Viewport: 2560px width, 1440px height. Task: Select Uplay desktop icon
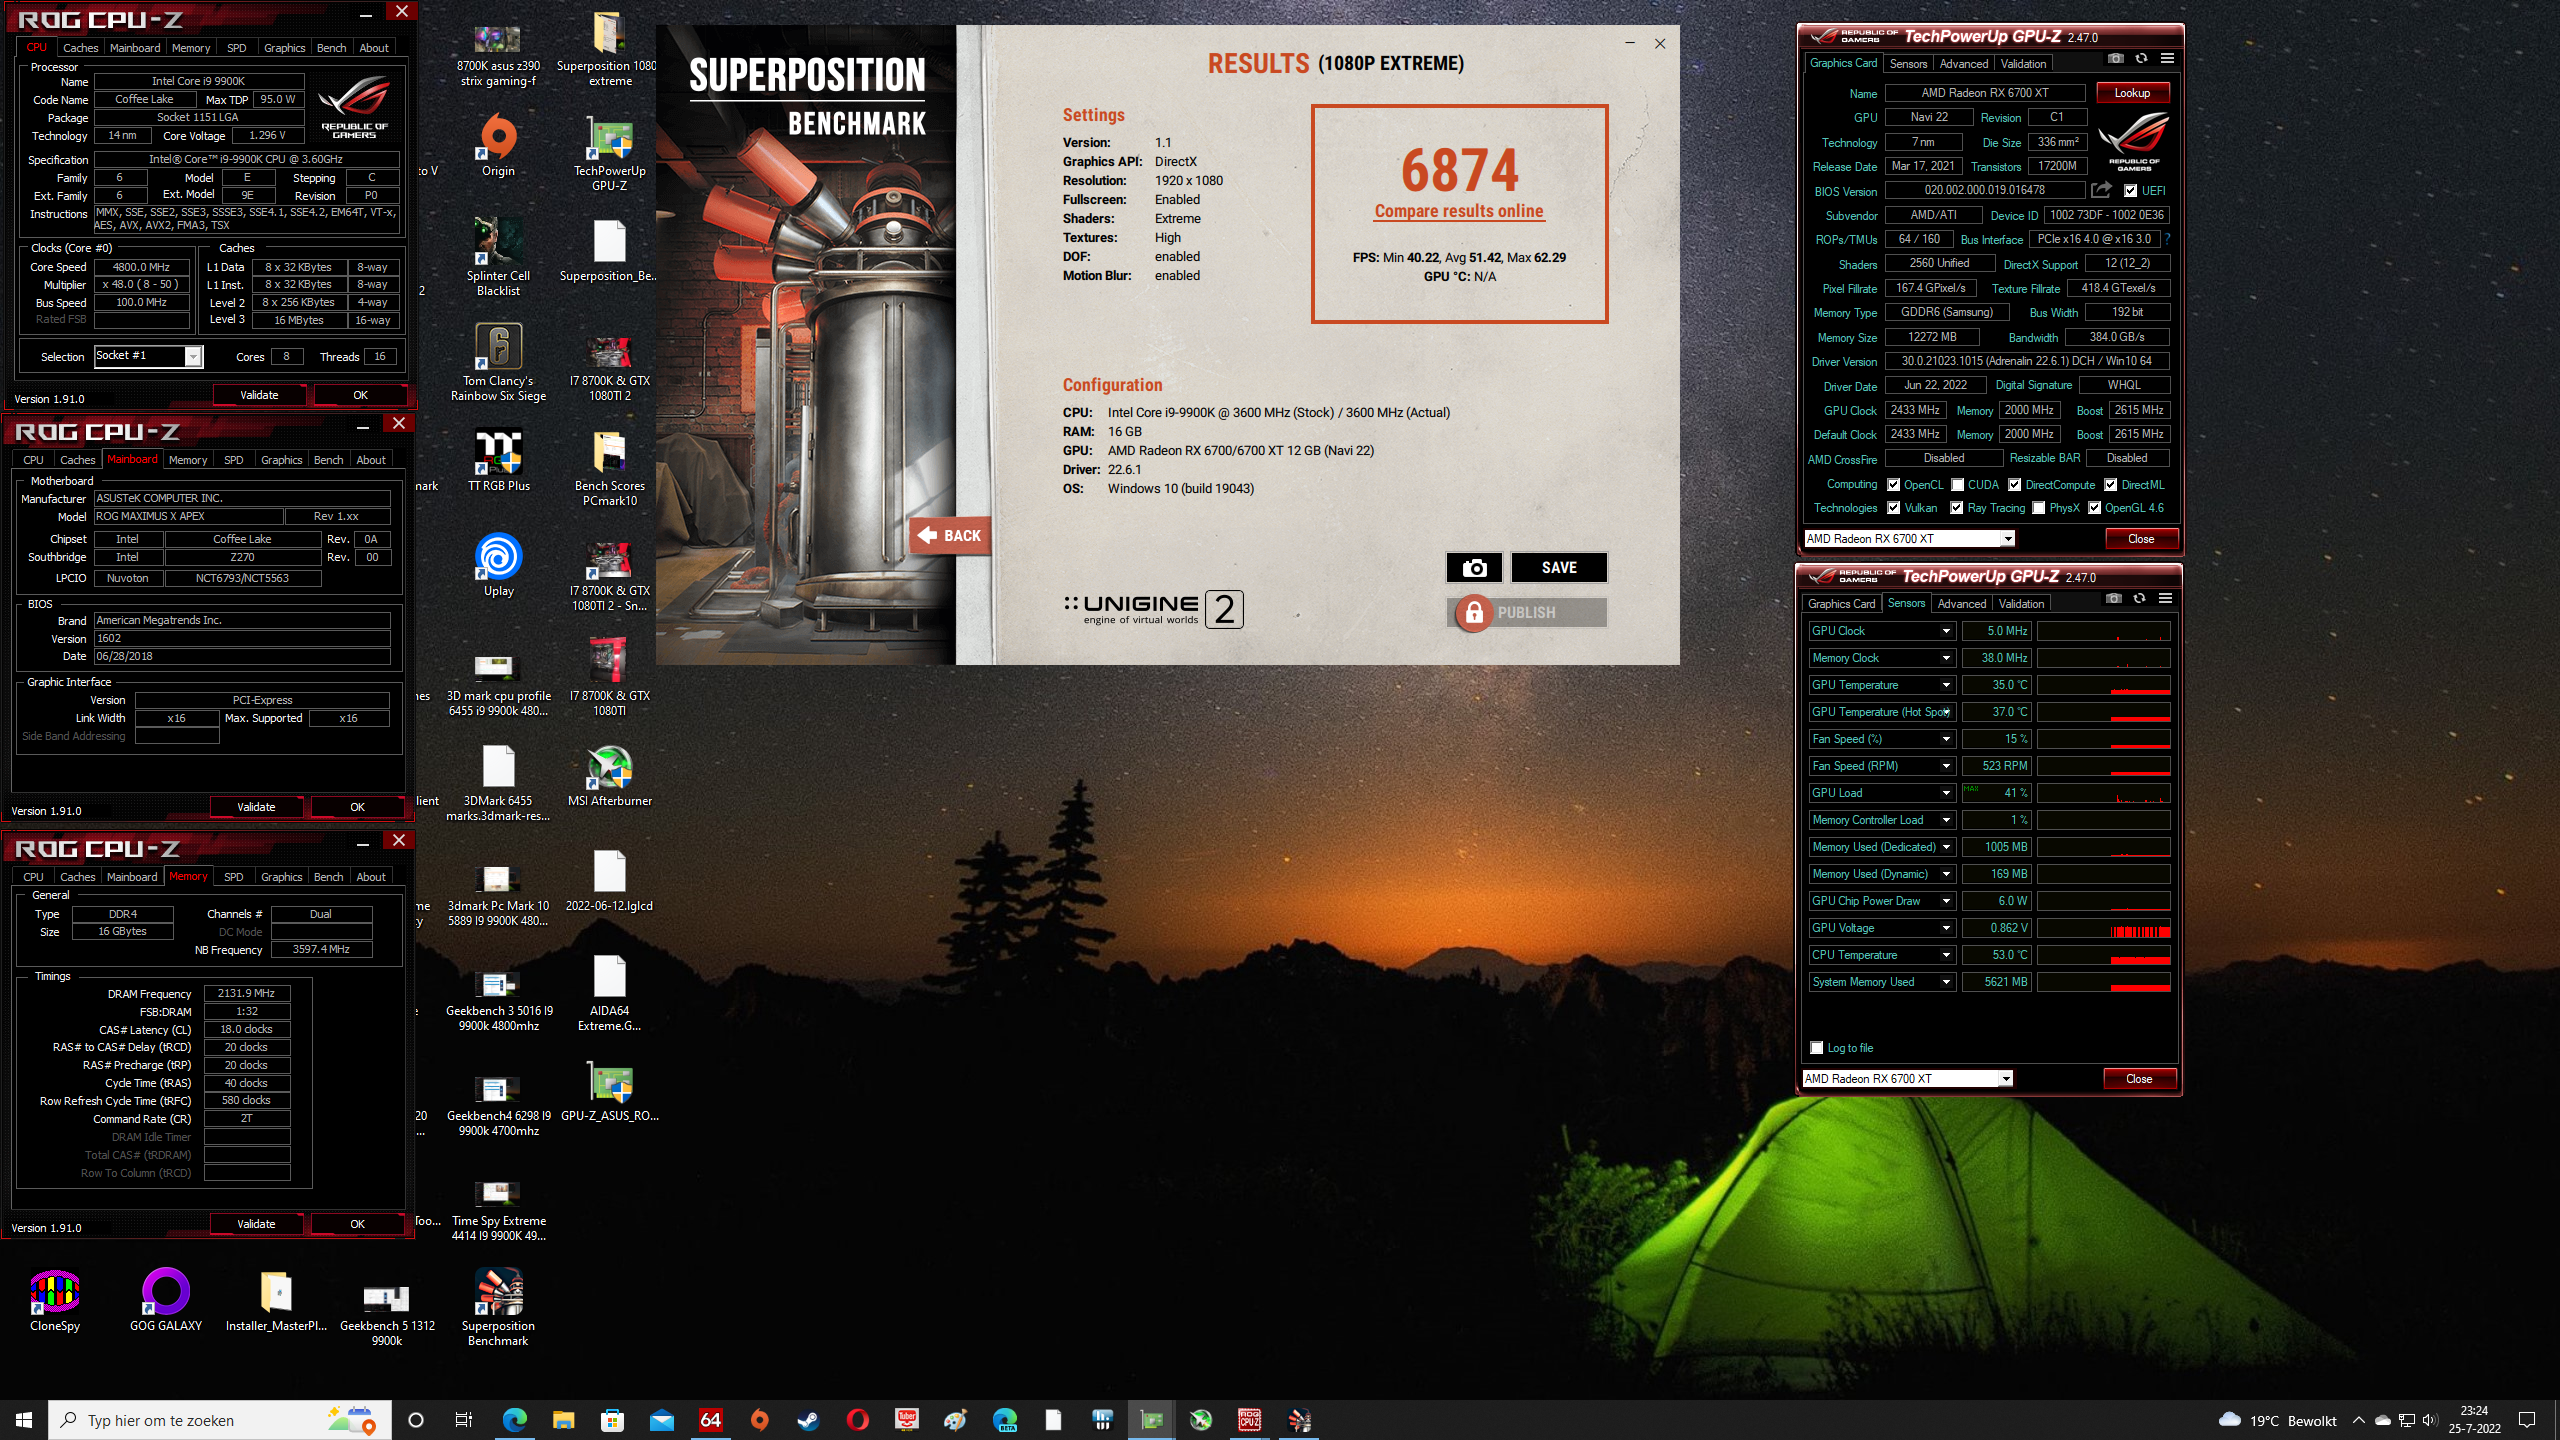coord(498,565)
